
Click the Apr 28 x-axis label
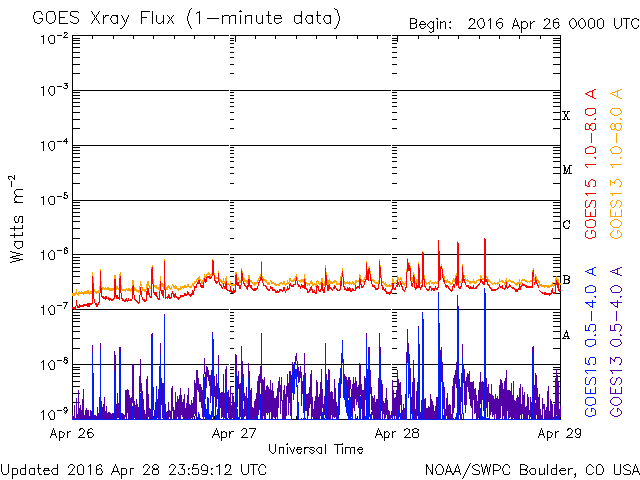(x=396, y=435)
